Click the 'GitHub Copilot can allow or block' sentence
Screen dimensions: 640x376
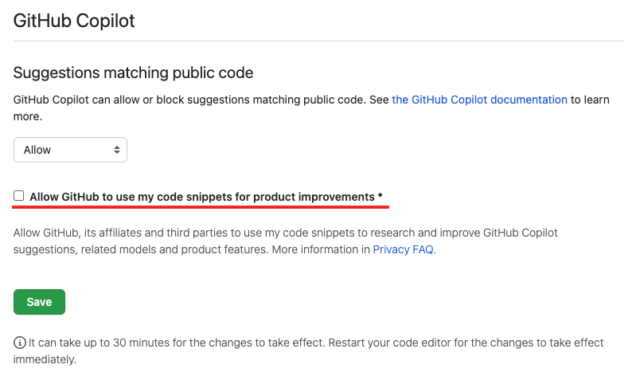pos(190,100)
